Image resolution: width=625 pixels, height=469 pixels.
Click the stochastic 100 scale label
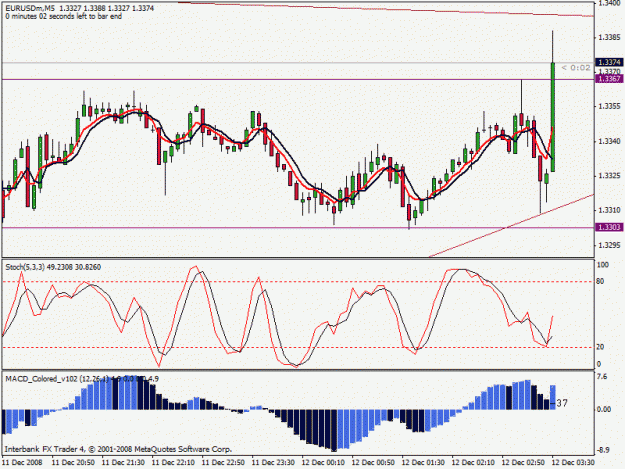603,265
